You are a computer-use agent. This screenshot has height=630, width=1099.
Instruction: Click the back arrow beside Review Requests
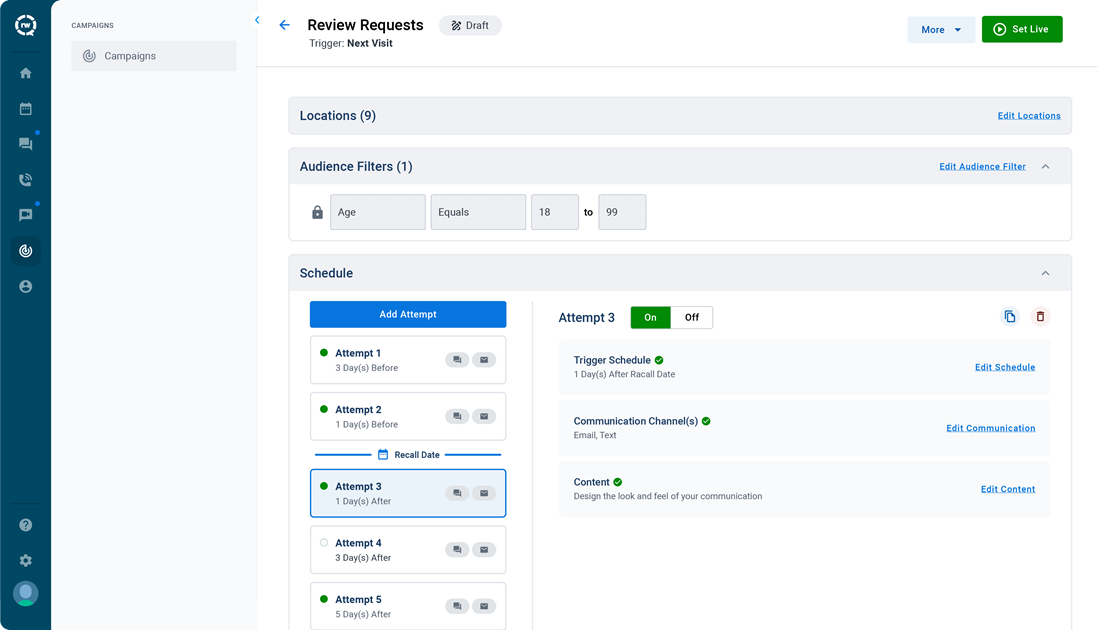click(285, 25)
